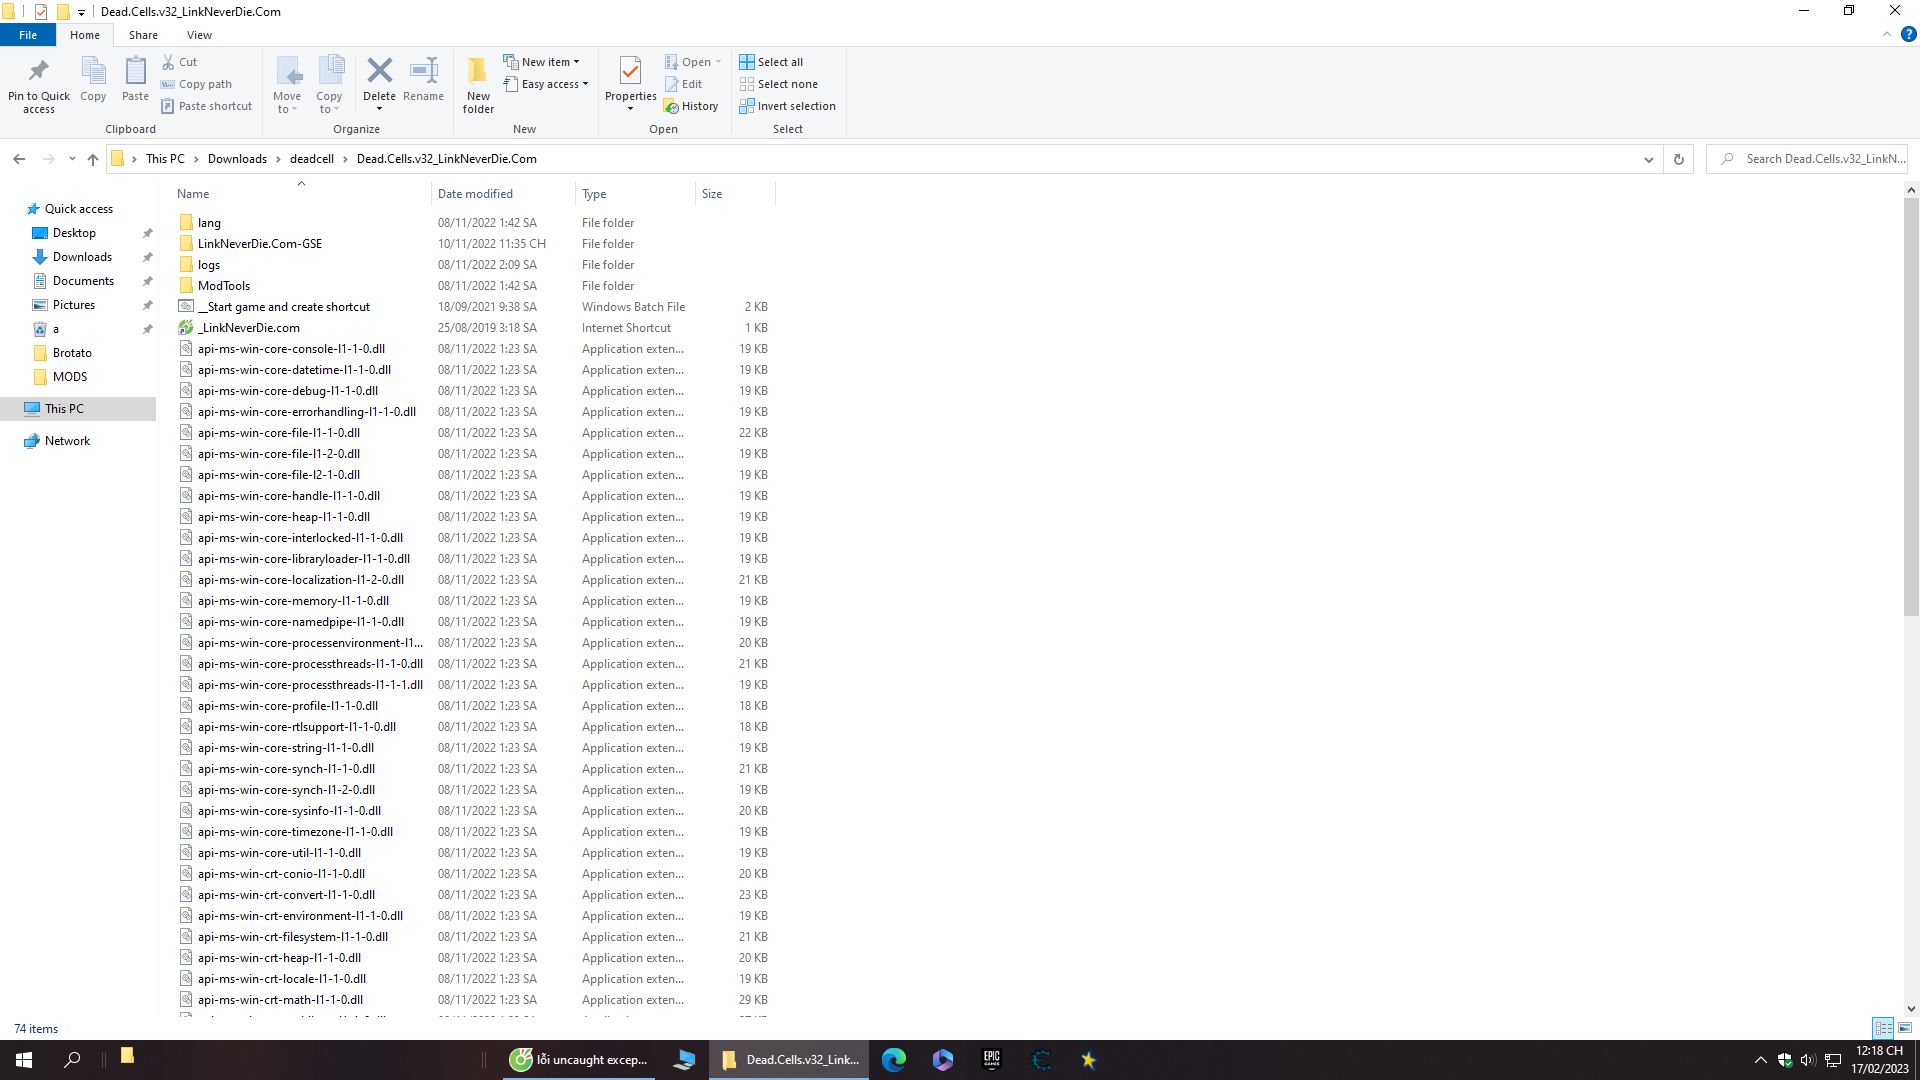Open the recent locations dropdown arrow
1920x1080 pixels.
72,159
